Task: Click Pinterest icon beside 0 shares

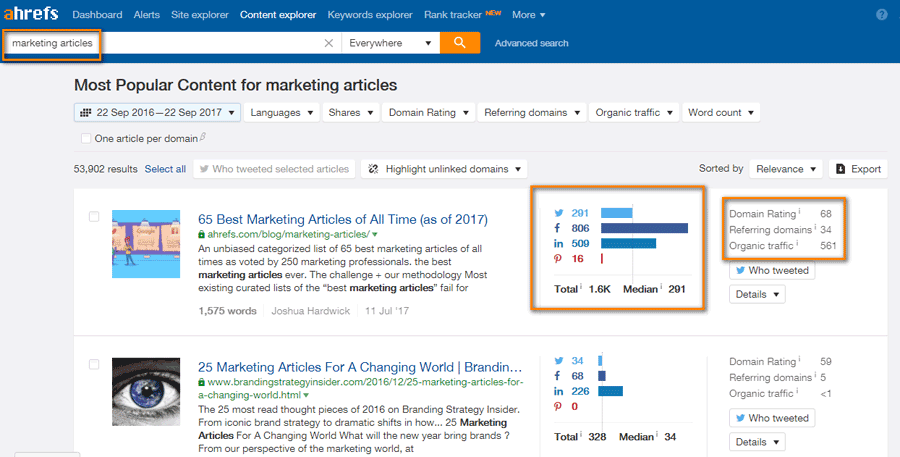Action: click(x=557, y=406)
